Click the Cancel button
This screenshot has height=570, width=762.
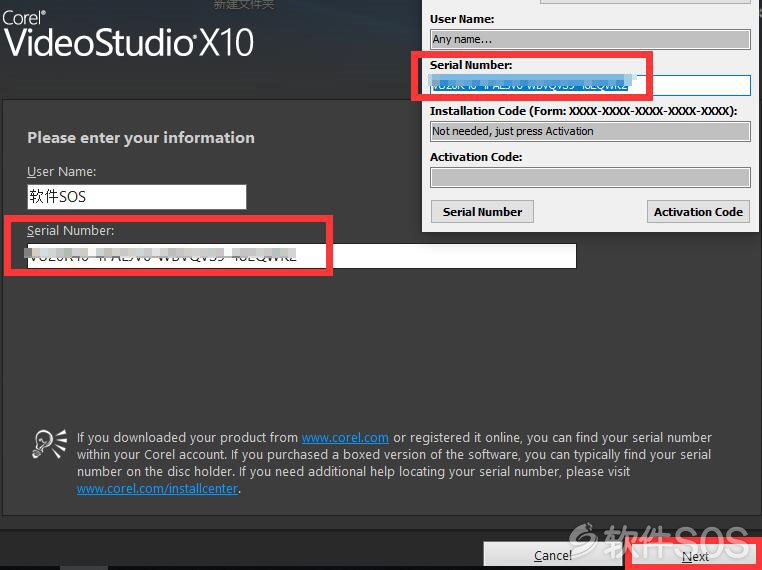[553, 554]
